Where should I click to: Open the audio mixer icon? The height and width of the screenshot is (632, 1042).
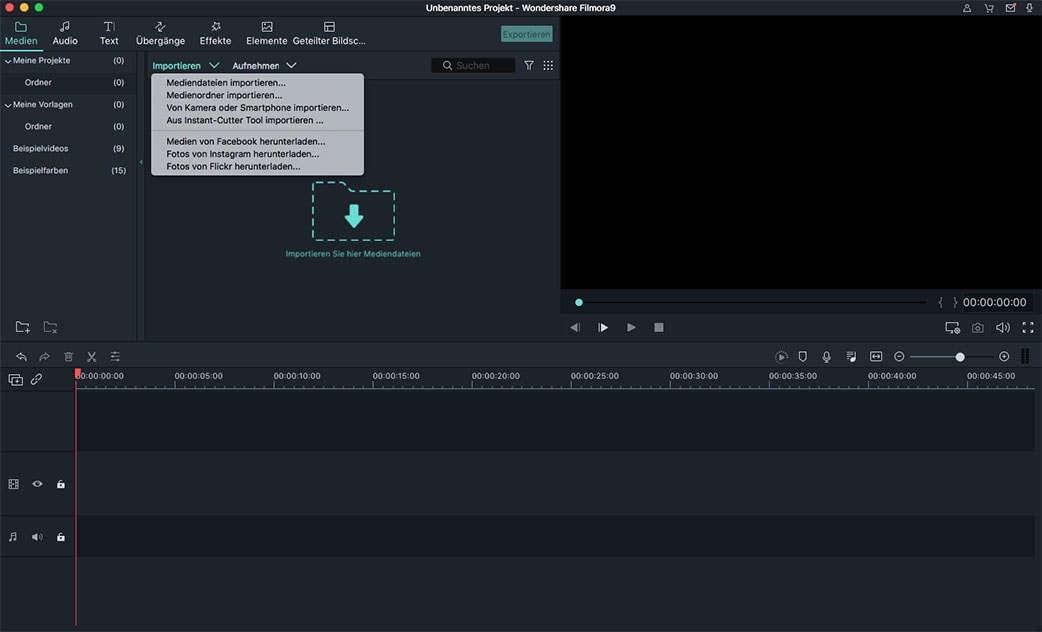[x=851, y=357]
